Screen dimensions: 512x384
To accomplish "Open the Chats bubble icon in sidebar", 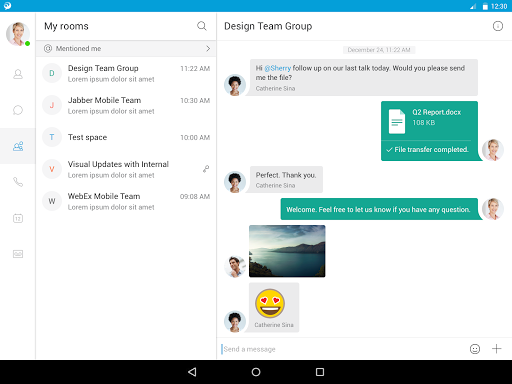I will [x=18, y=110].
